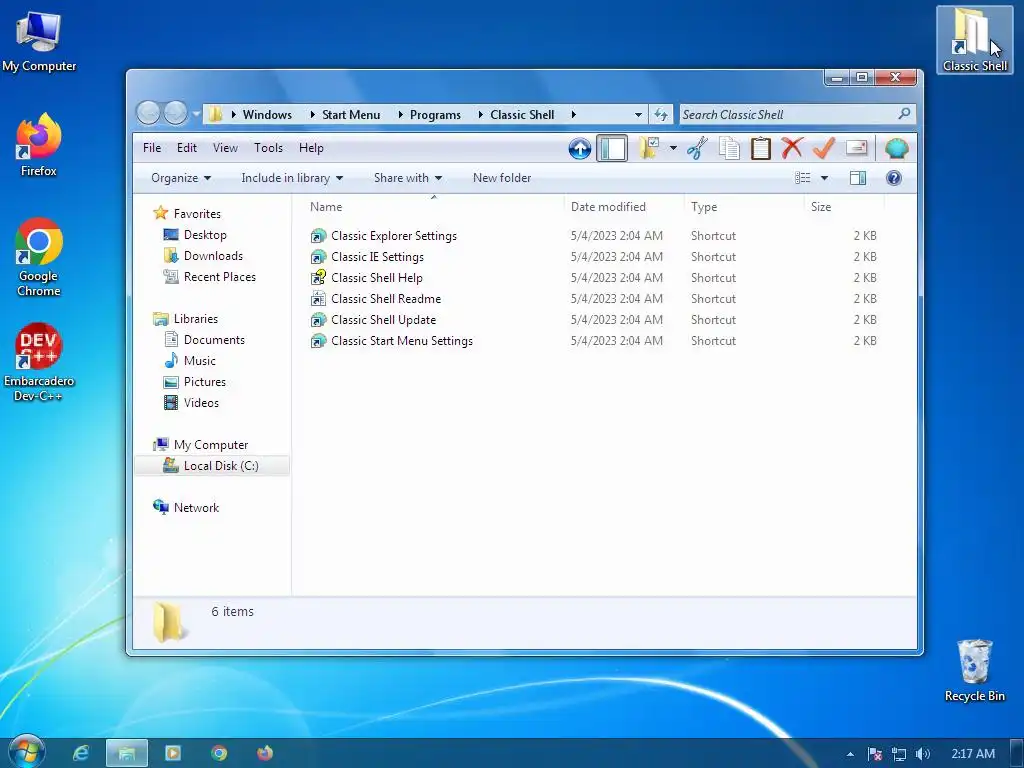Click the orange checkmark Properties icon
This screenshot has width=1024, height=768.
tap(824, 148)
